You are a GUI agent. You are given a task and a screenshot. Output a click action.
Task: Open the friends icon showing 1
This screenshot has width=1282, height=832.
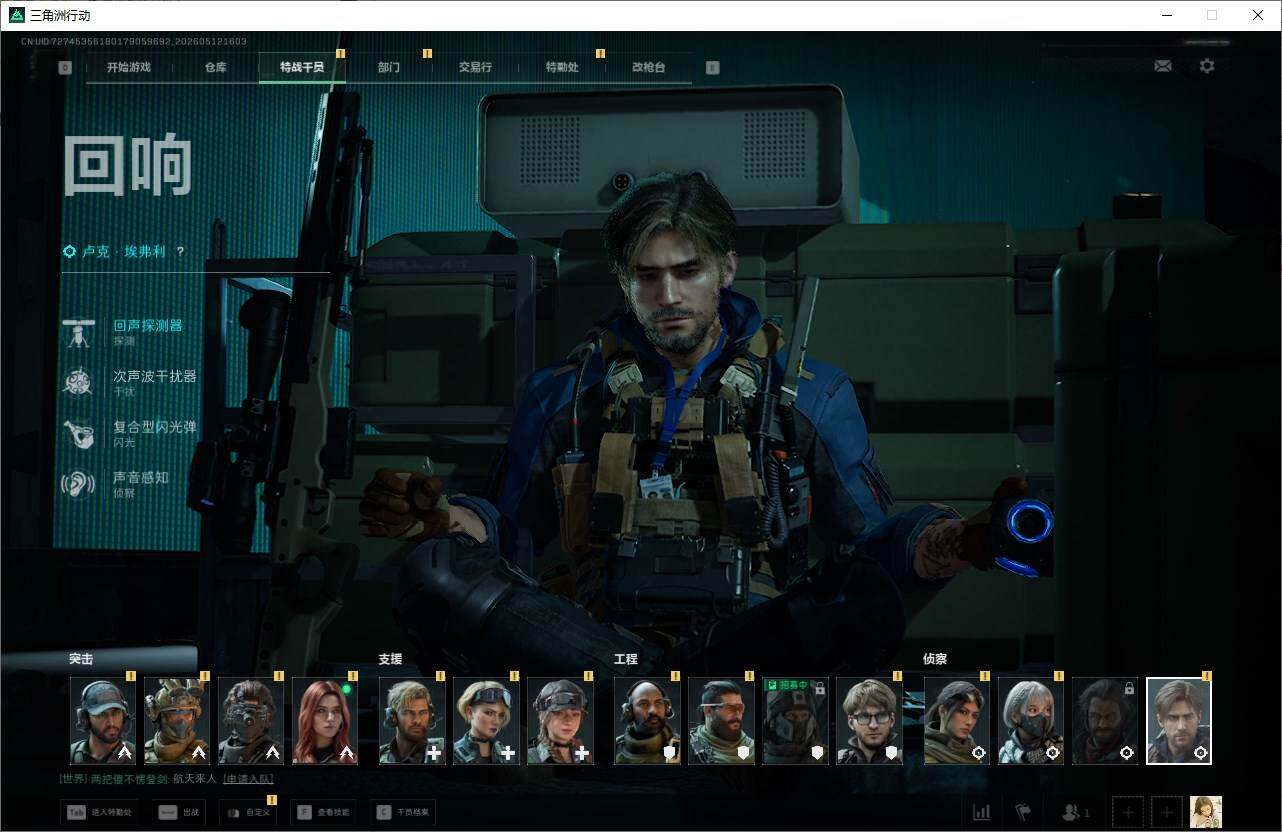point(1076,812)
